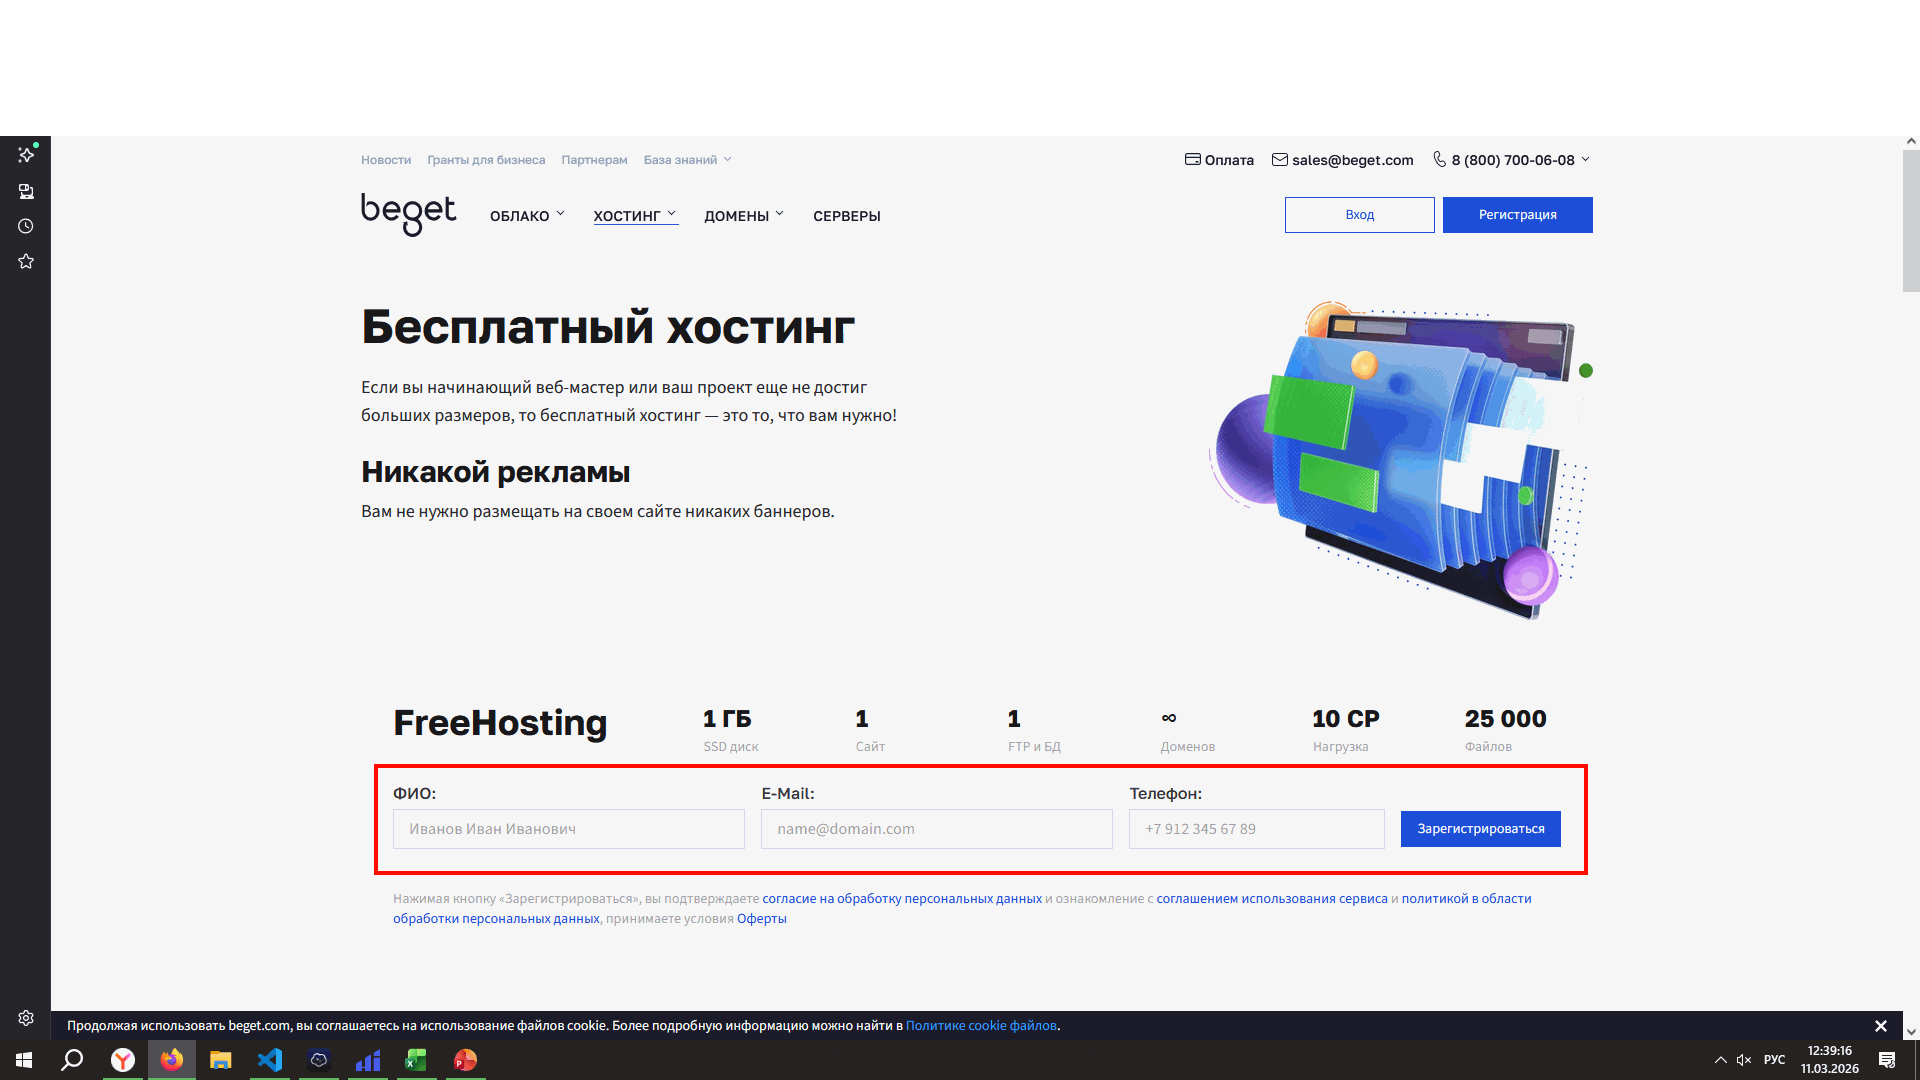1920x1080 pixels.
Task: Switch to Firefox in the taskbar
Action: tap(172, 1060)
